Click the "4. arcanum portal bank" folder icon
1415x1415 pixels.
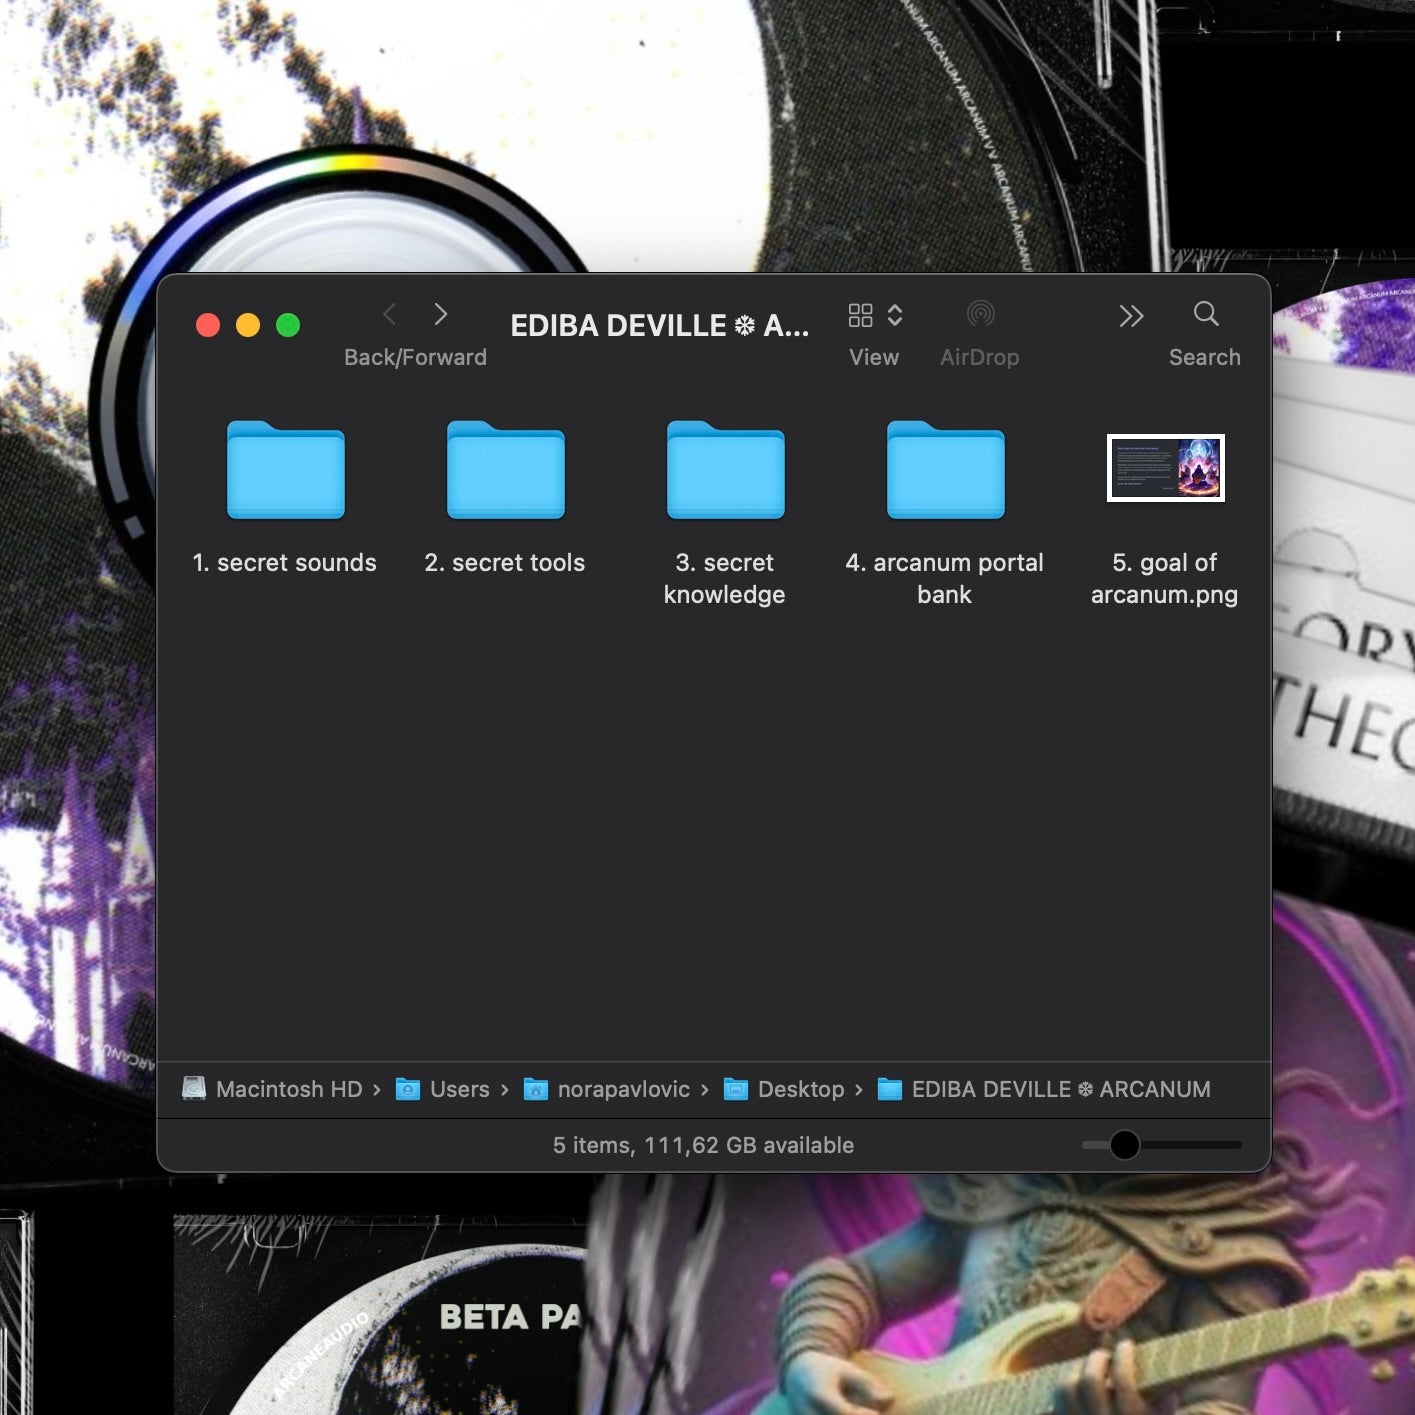pos(945,470)
